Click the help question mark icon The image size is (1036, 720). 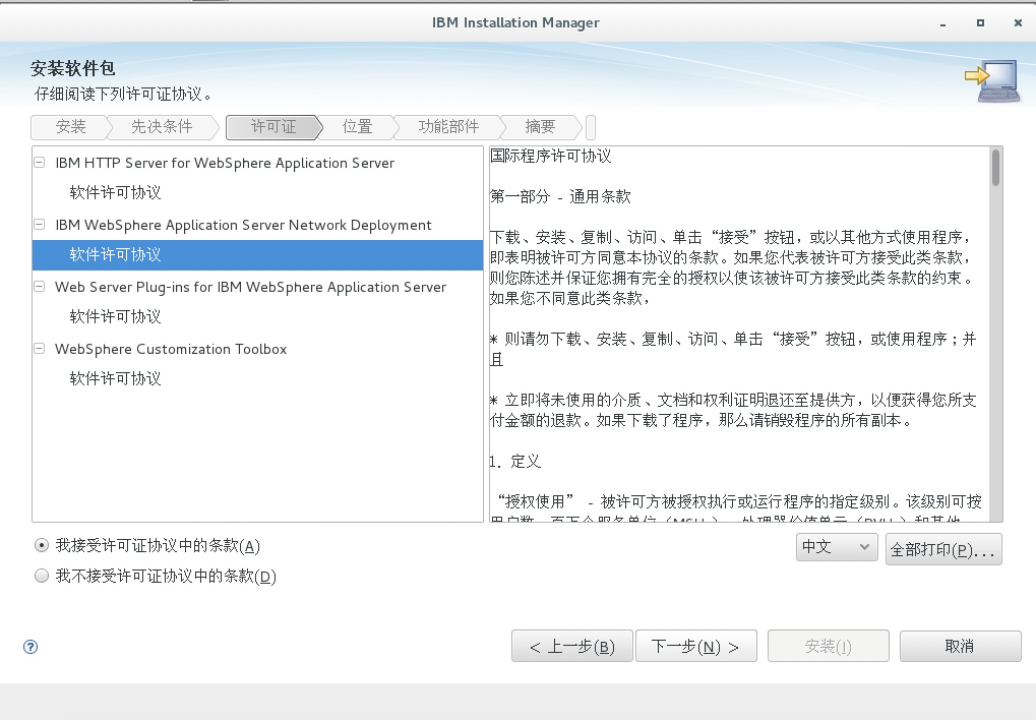[x=30, y=647]
